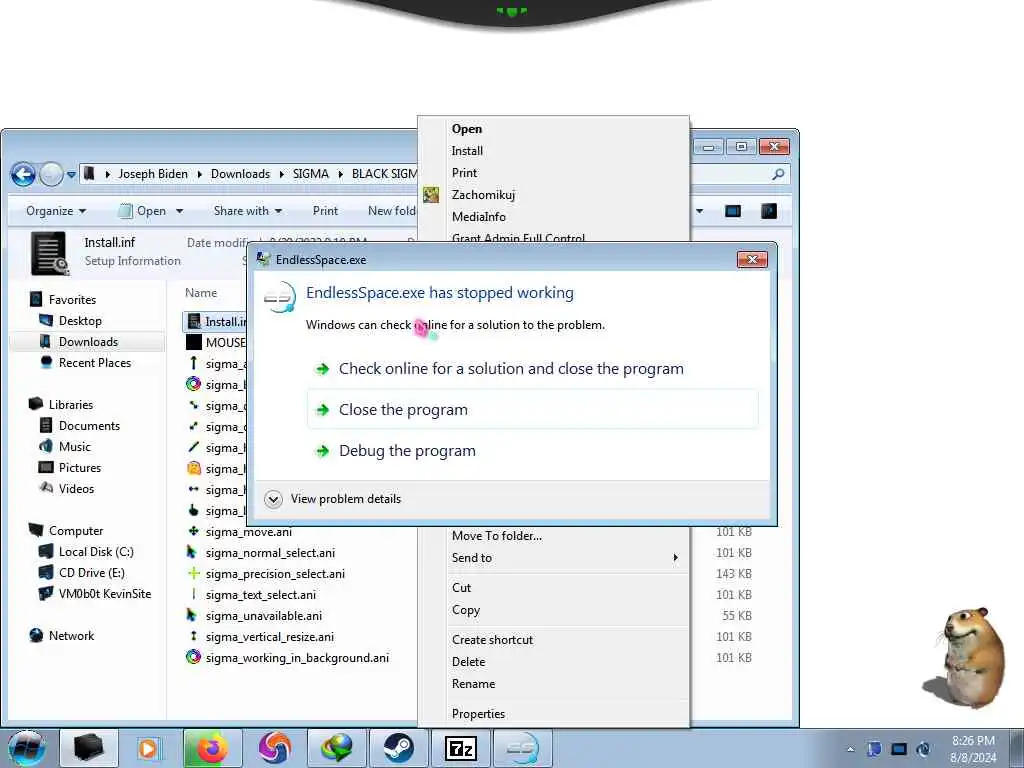
Task: Expand Send to submenu
Action: point(554,558)
